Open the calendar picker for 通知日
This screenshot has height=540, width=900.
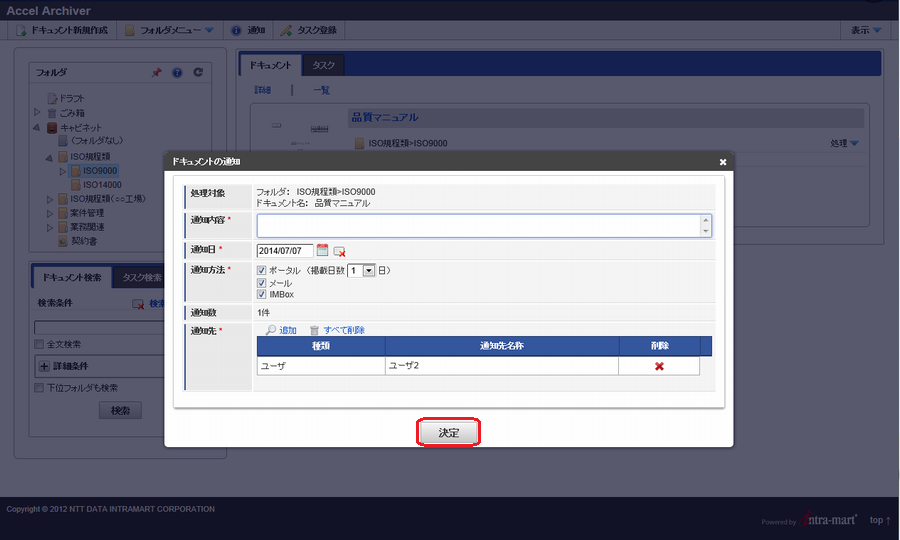coord(323,250)
